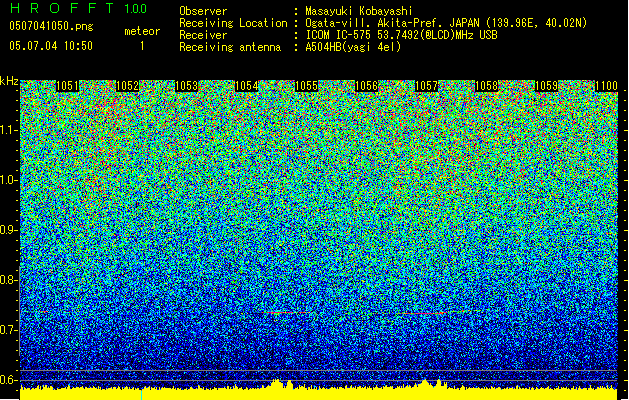Click the 1100 time marker

click(606, 86)
